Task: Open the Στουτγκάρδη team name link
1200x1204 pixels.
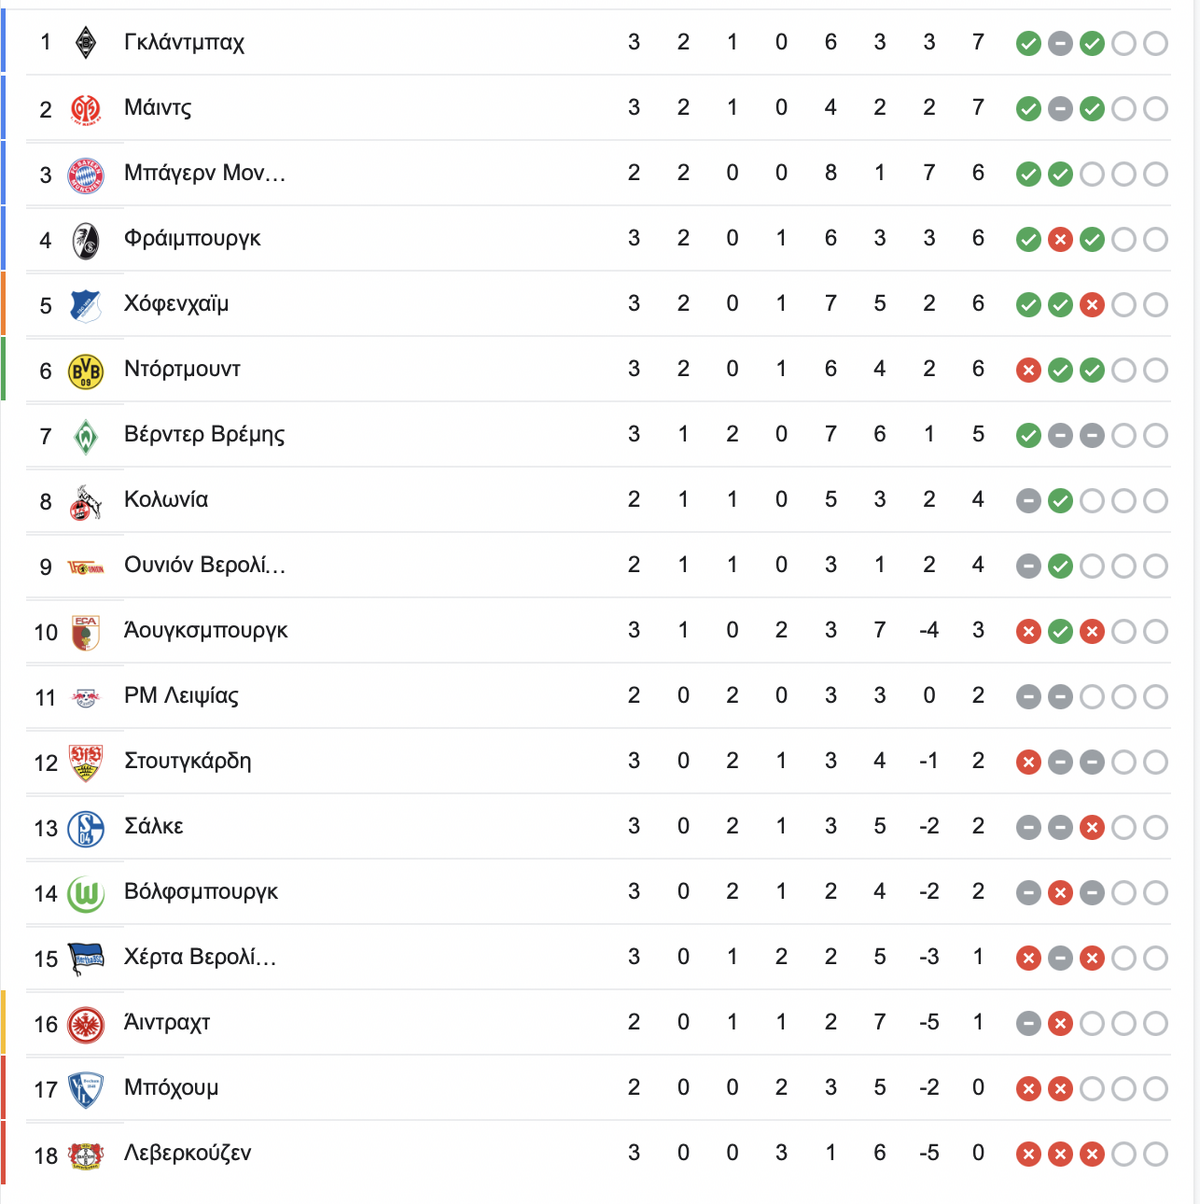Action: 188,761
